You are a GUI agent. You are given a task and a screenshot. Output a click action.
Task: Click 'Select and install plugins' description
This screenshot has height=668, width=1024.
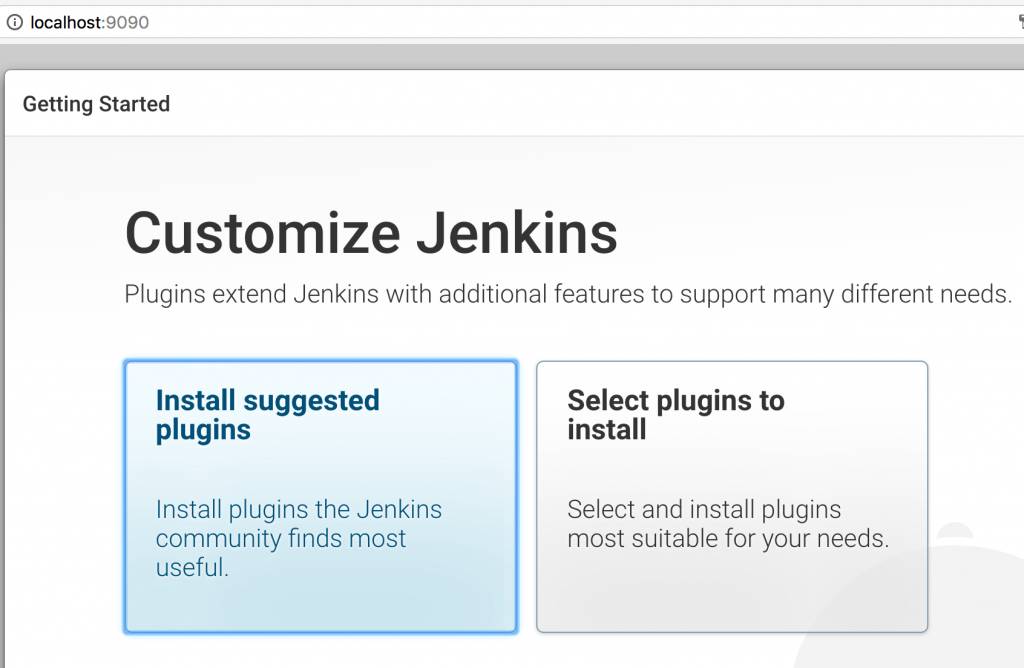pyautogui.click(x=728, y=524)
